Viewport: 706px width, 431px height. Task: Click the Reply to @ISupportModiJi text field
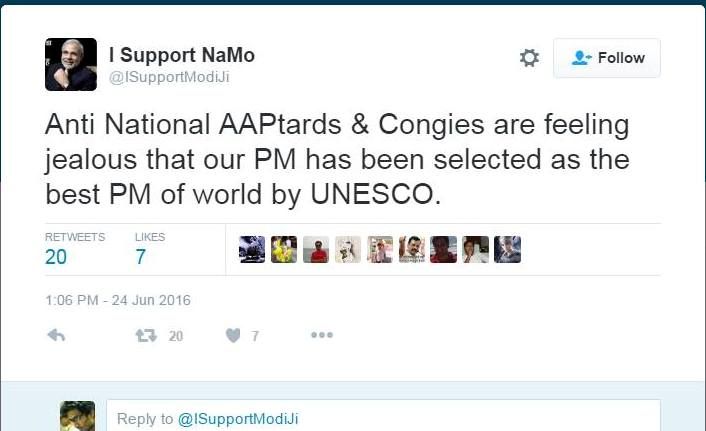383,418
